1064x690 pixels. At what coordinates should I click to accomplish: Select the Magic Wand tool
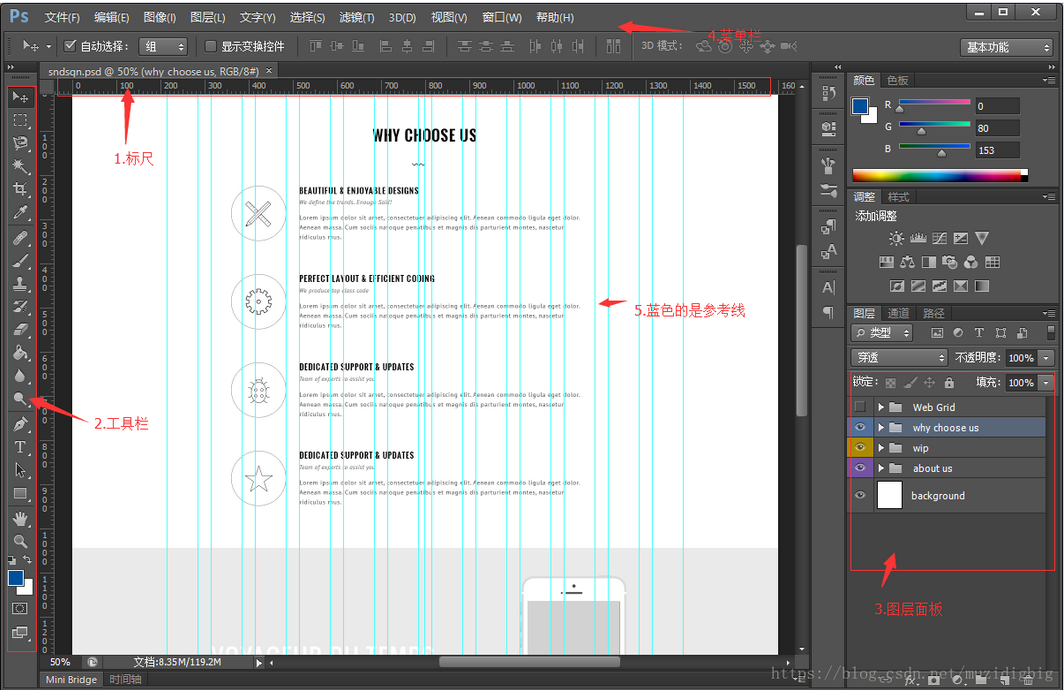[x=20, y=166]
